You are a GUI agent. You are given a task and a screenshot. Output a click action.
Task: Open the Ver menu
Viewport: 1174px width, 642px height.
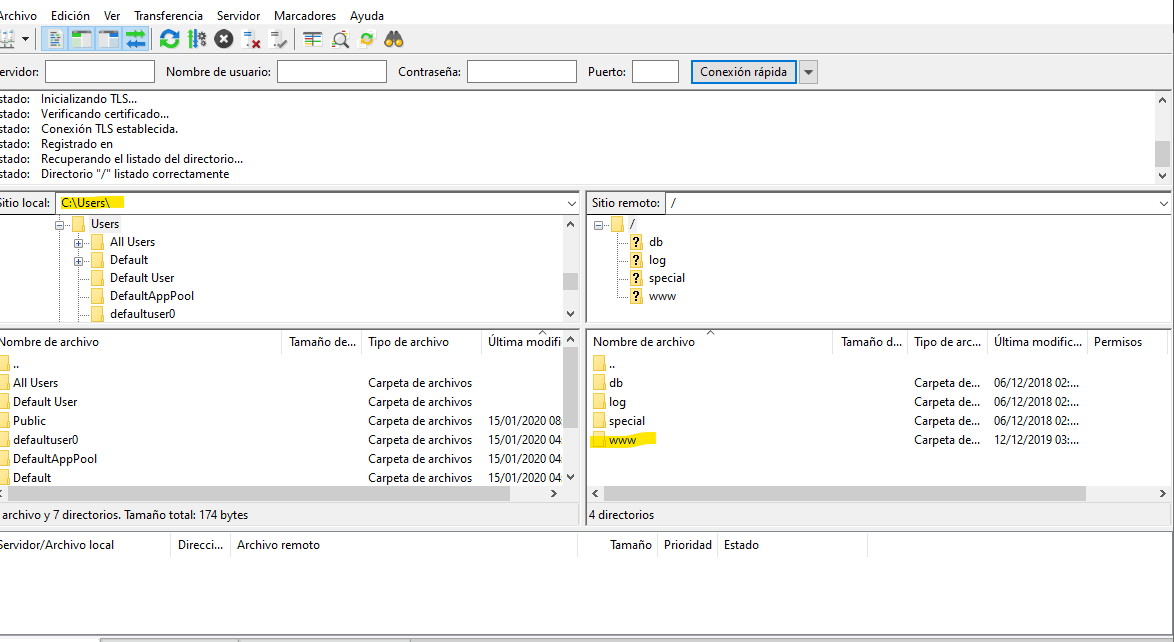(x=112, y=16)
